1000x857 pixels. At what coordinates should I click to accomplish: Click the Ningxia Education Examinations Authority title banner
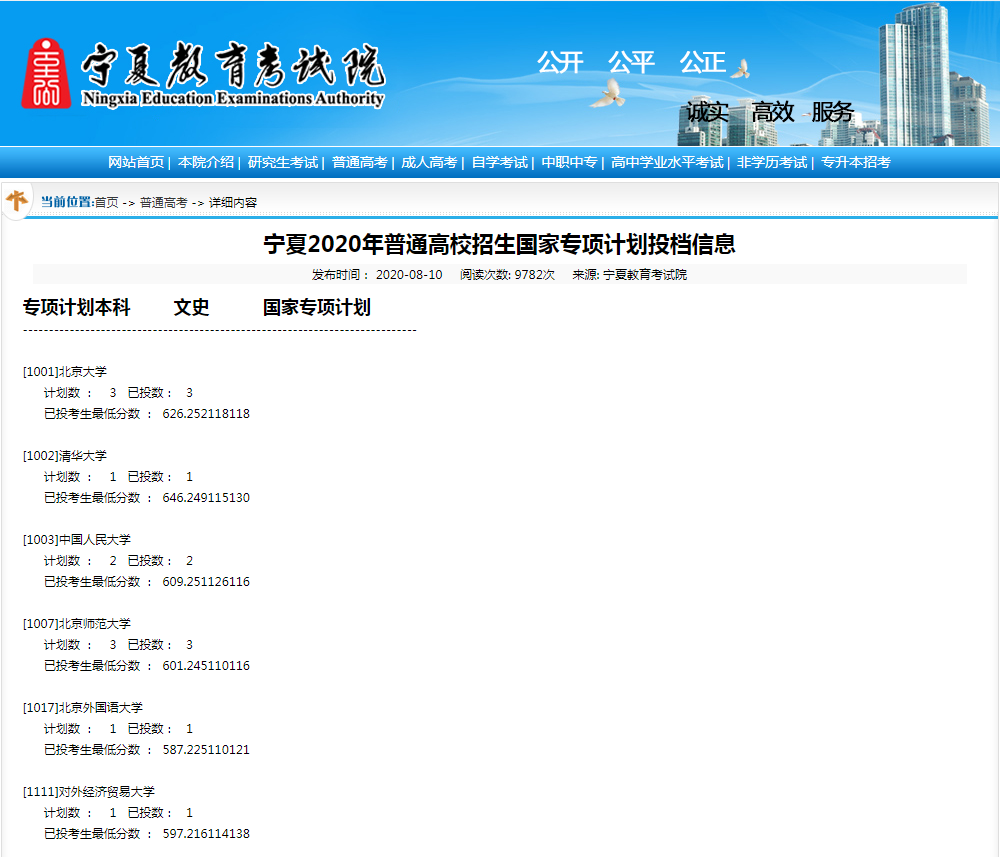(x=233, y=73)
